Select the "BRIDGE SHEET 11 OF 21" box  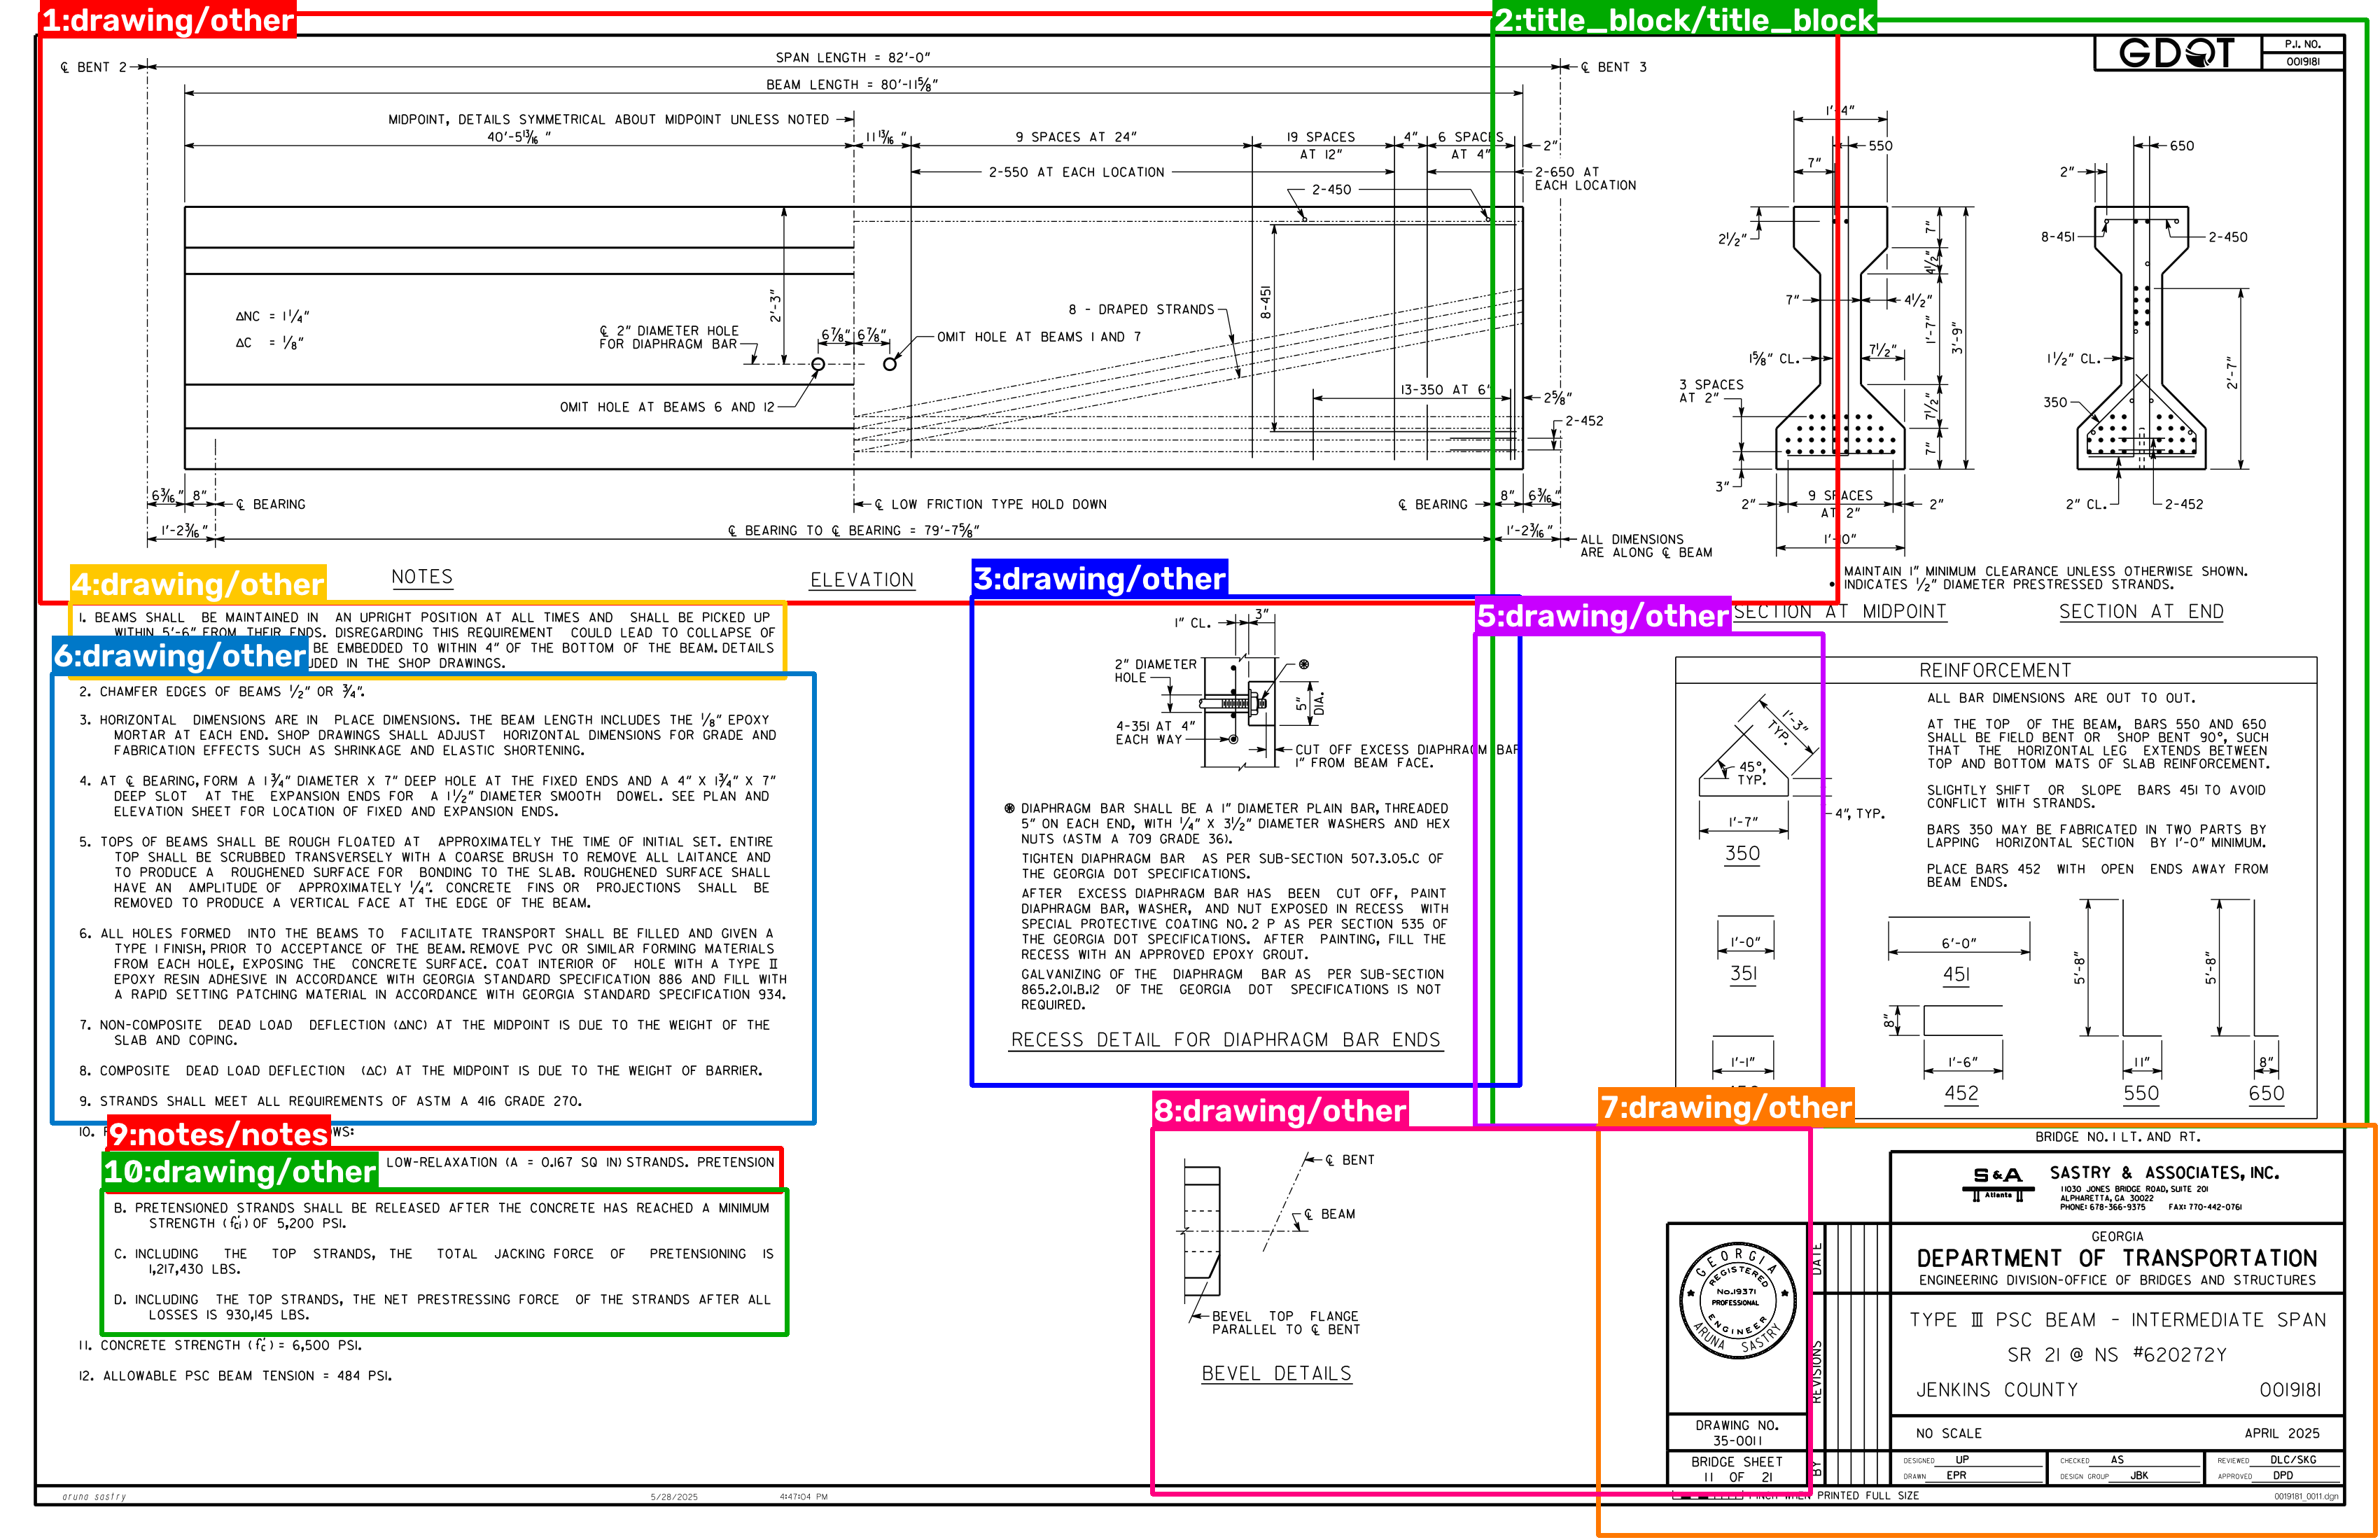[x=1737, y=1469]
